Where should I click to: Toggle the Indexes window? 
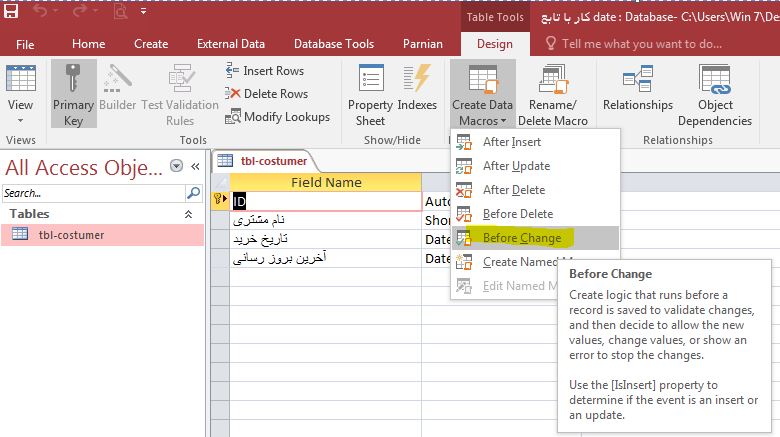pos(417,87)
